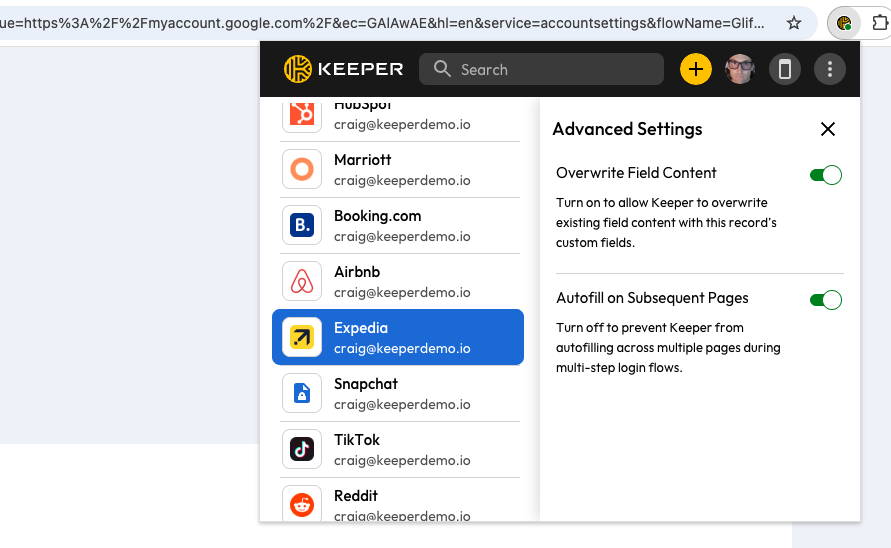Screen dimensions: 891x548
Task: Click the TikTok logo icon
Action: pos(302,449)
